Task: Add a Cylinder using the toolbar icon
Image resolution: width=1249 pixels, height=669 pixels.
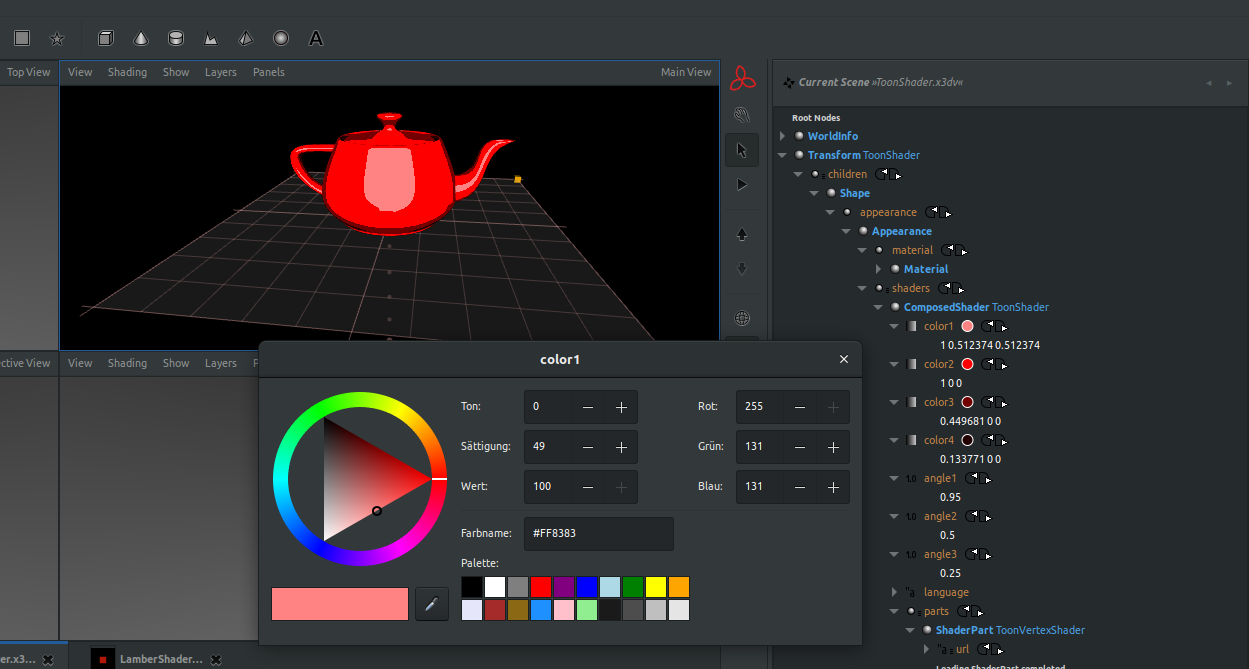Action: [176, 38]
